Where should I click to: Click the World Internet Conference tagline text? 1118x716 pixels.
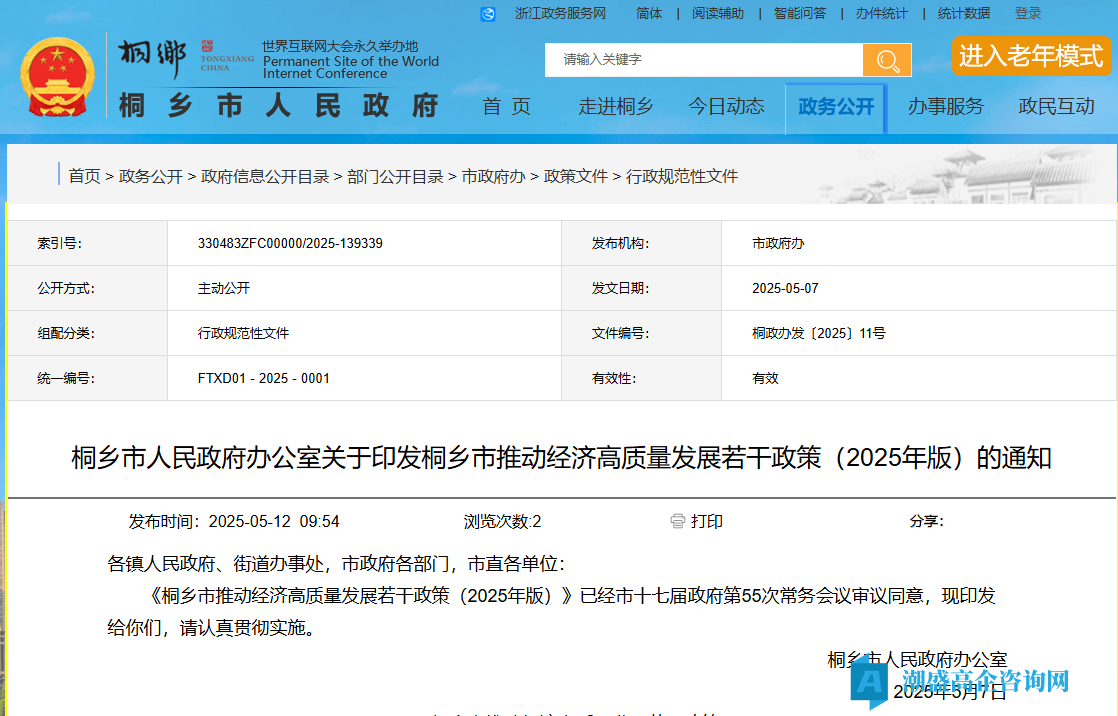pyautogui.click(x=350, y=60)
